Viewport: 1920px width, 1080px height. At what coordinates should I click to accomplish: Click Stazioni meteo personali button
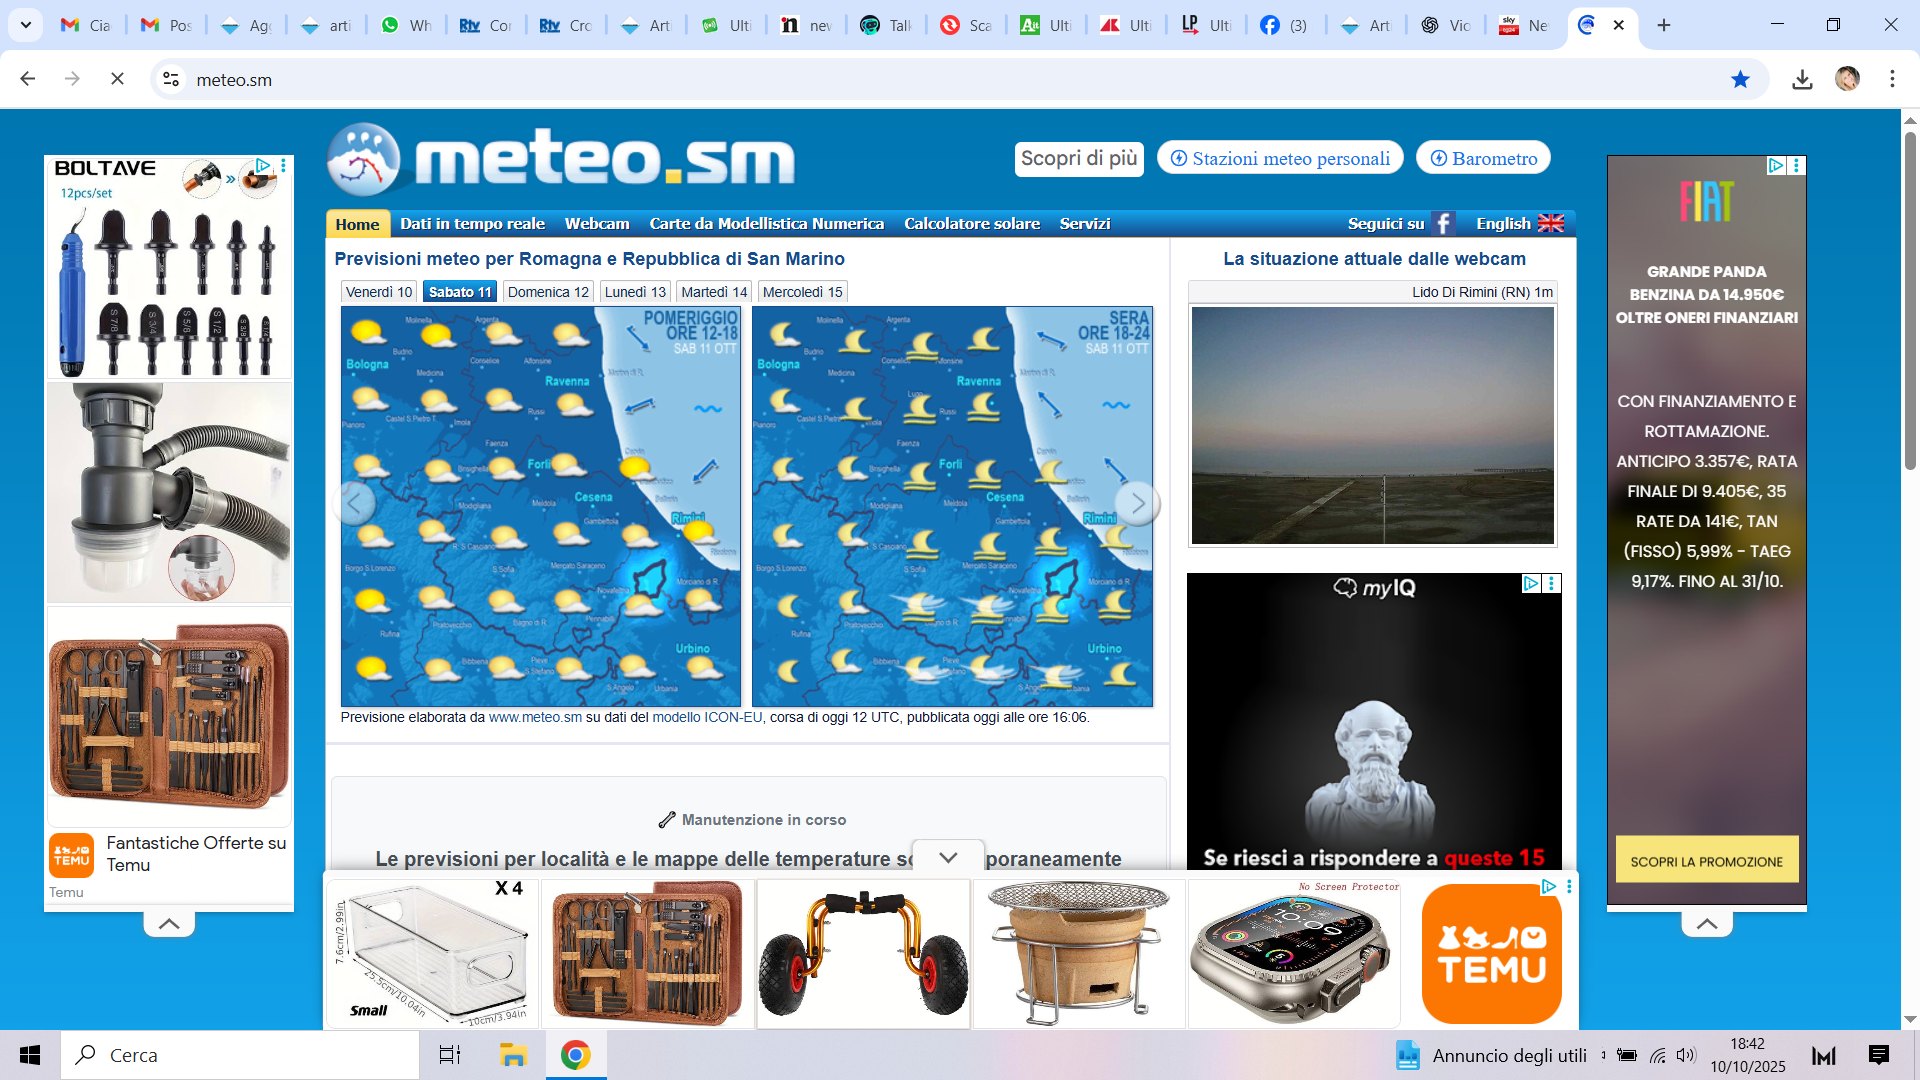point(1280,158)
